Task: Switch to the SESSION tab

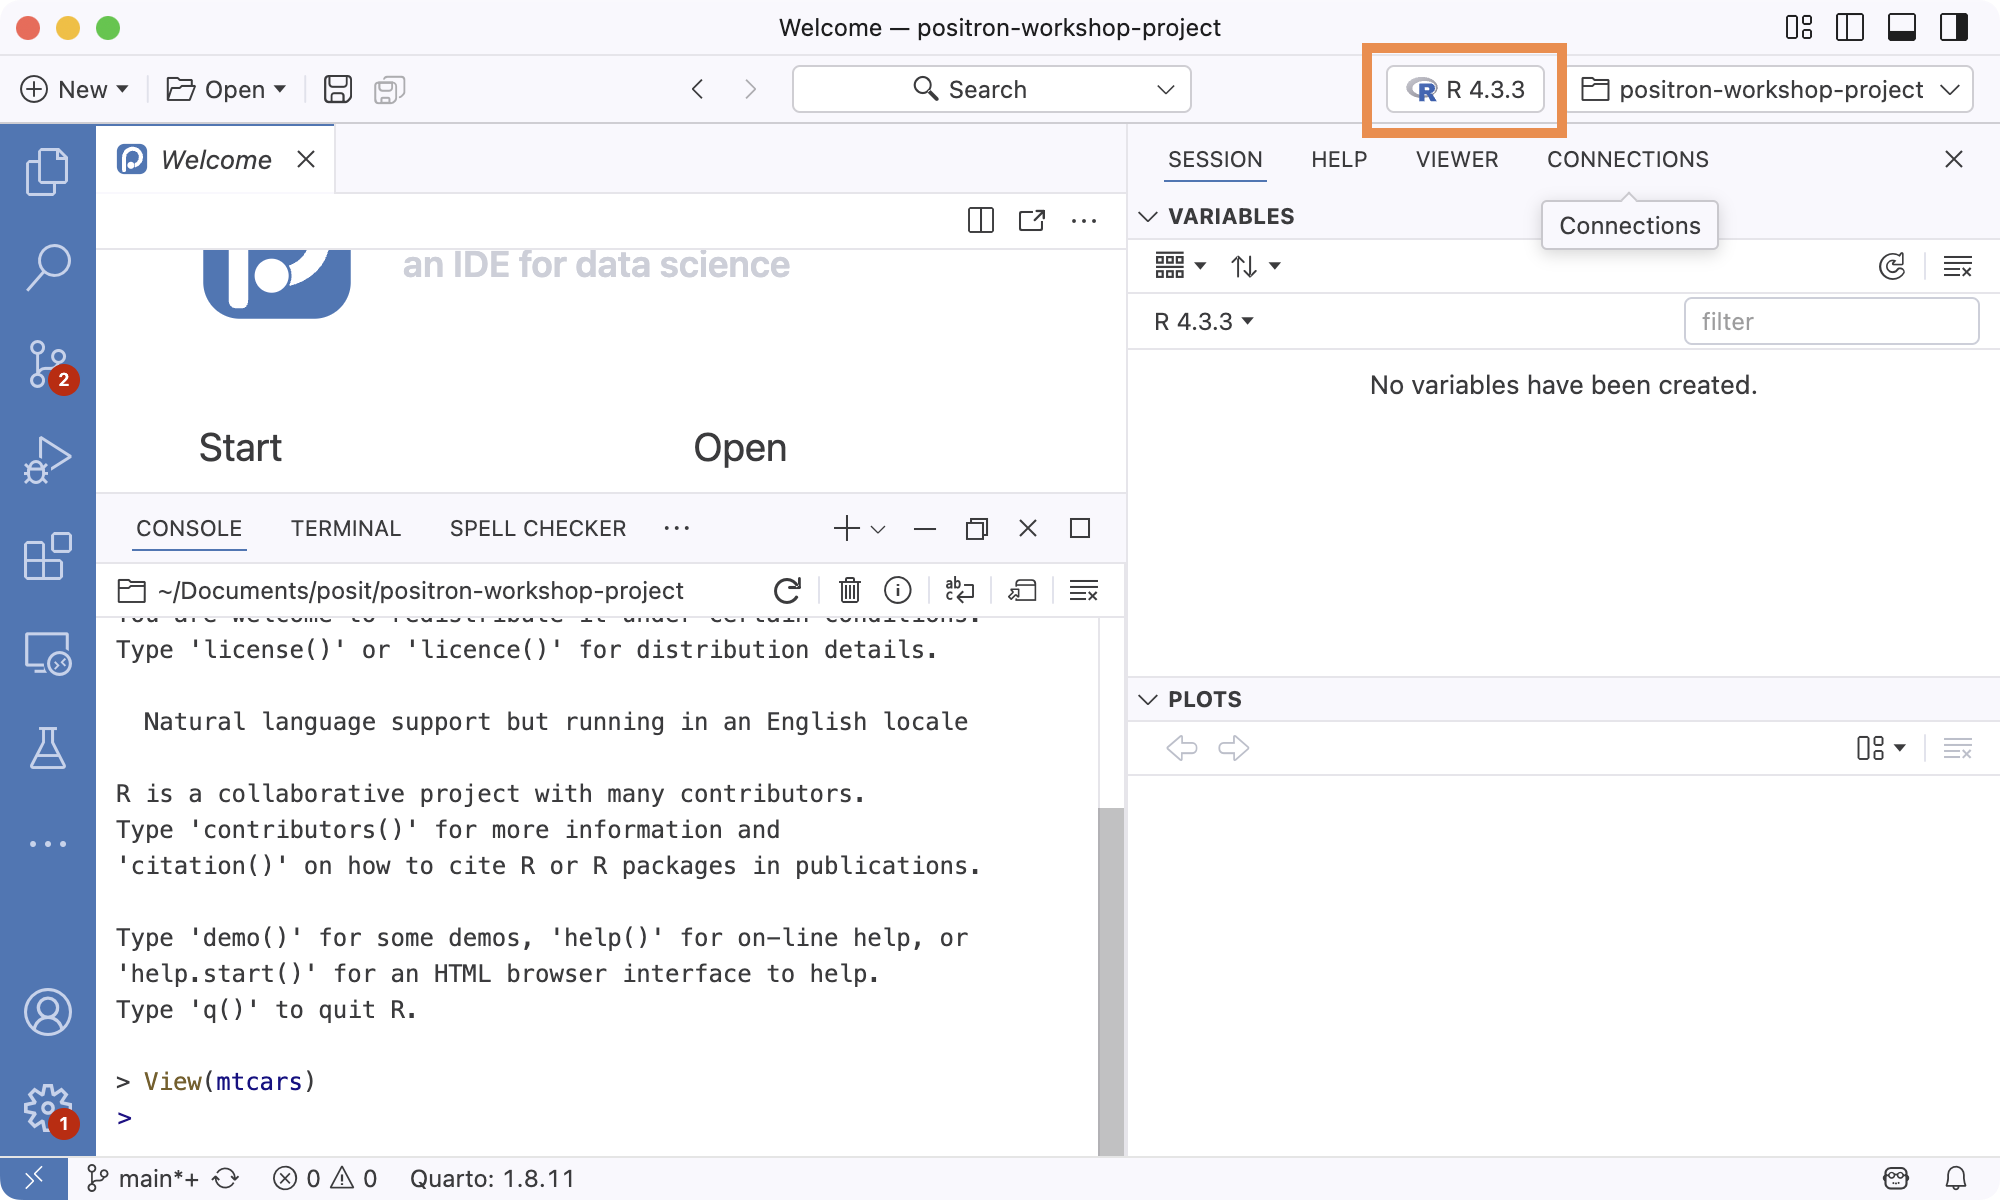Action: [1215, 159]
